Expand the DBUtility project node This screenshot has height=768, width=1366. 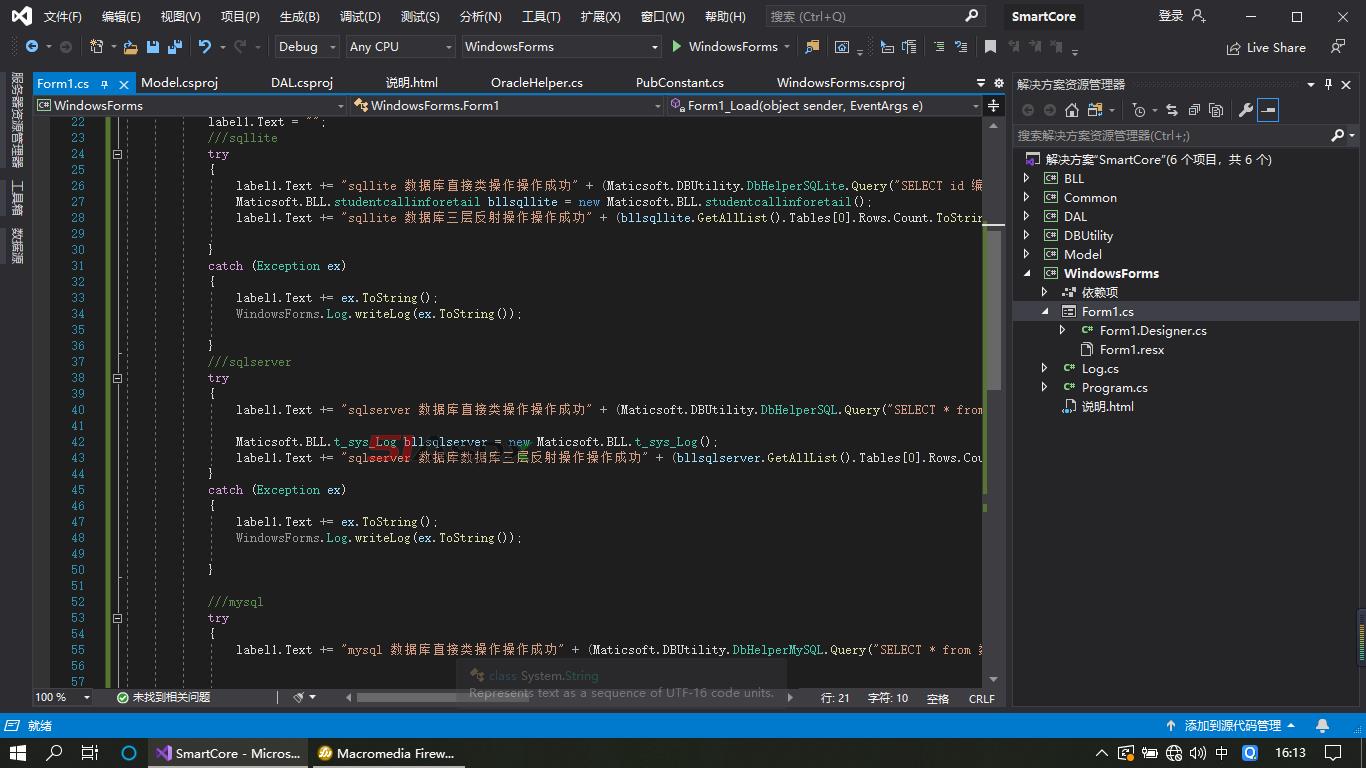tap(1027, 235)
